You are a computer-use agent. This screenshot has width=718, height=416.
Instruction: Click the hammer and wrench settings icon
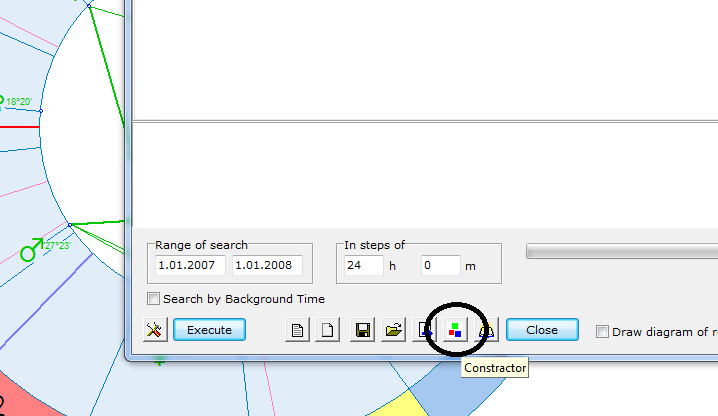point(154,331)
